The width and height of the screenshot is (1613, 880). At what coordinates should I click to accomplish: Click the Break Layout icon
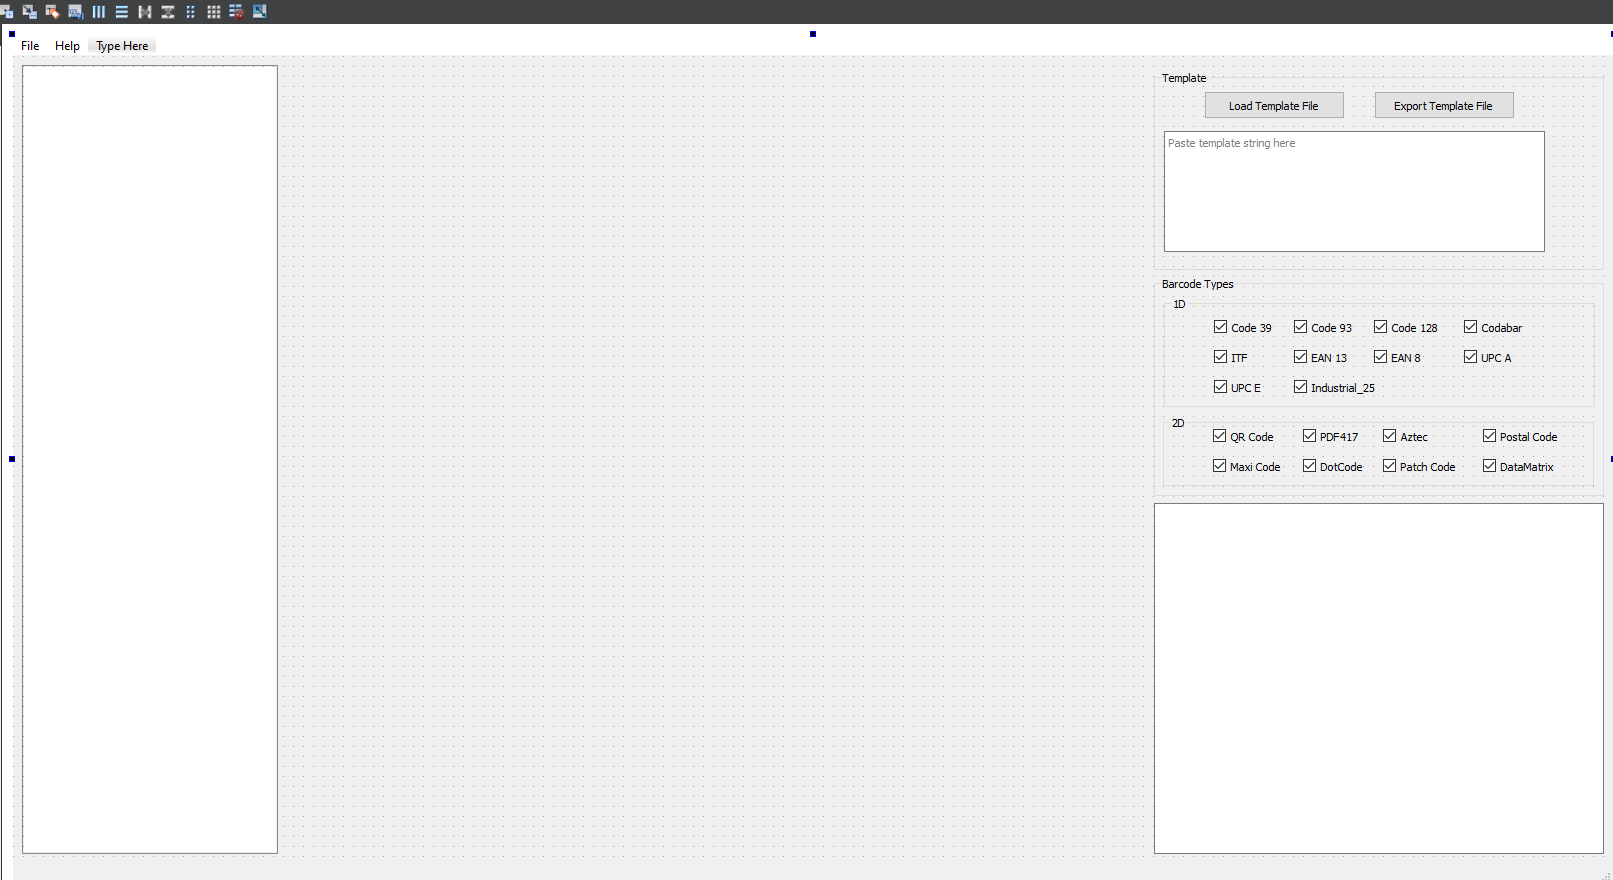[x=236, y=12]
